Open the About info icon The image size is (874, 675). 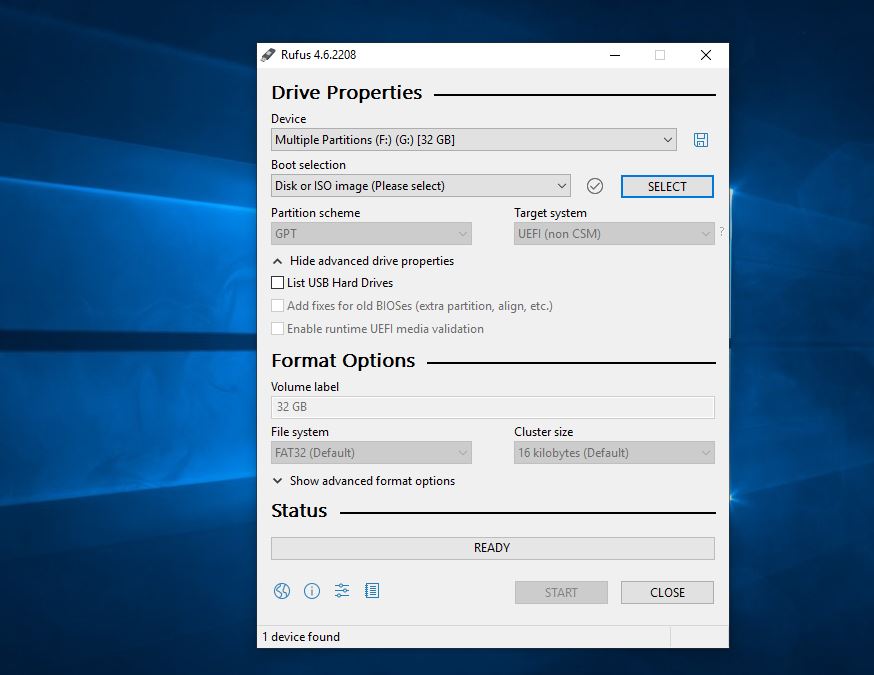pyautogui.click(x=312, y=591)
